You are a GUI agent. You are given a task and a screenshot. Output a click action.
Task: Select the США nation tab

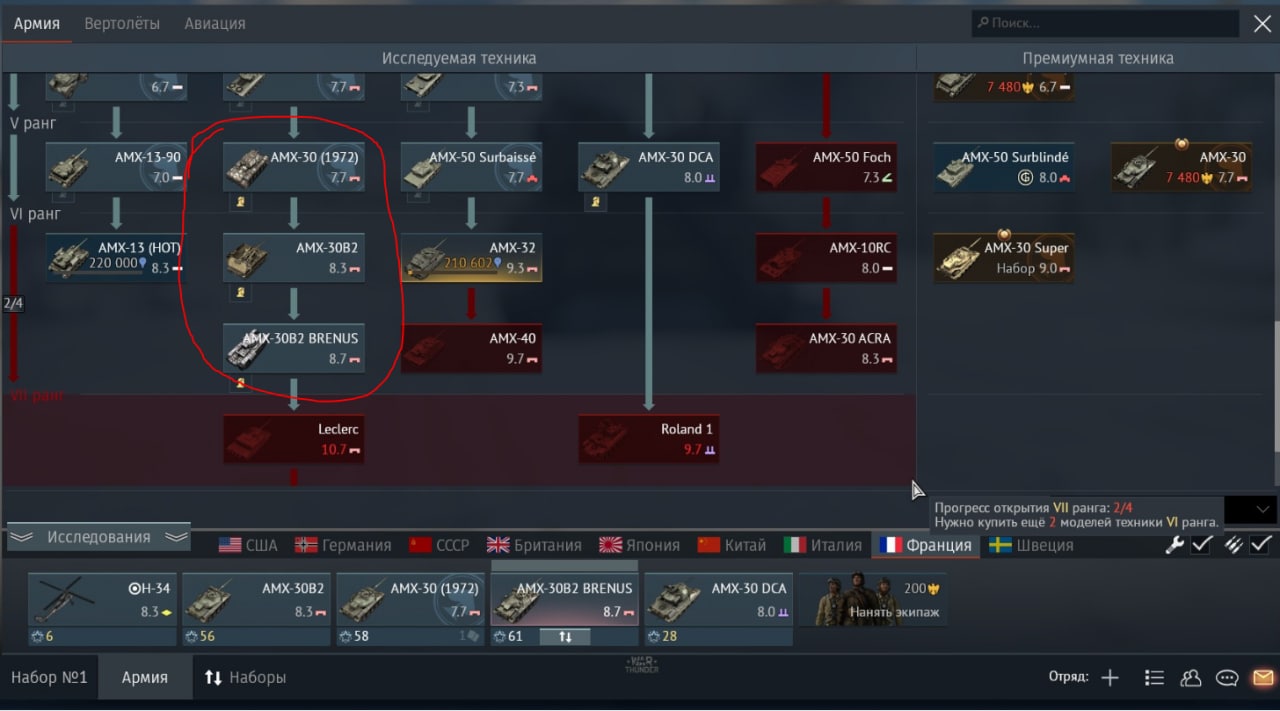pos(249,545)
